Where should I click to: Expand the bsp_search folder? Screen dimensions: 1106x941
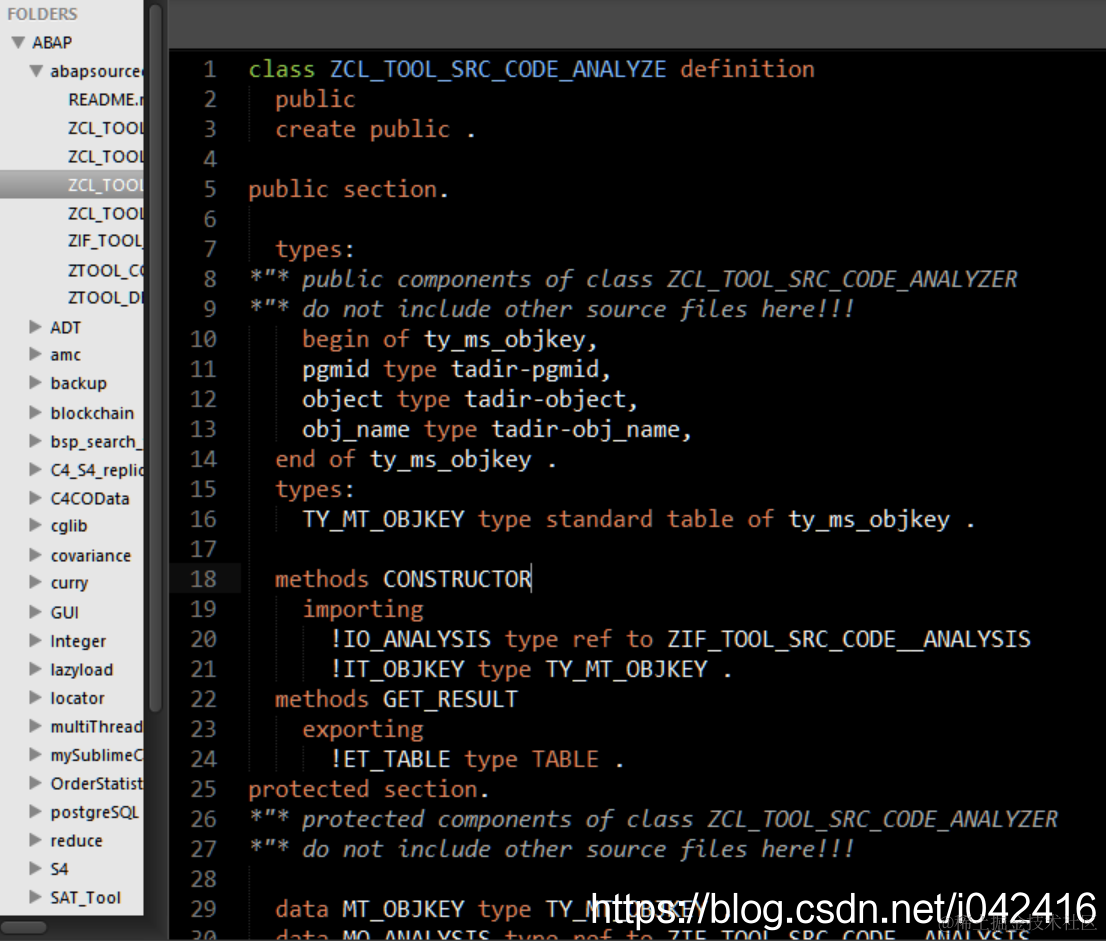(x=35, y=442)
